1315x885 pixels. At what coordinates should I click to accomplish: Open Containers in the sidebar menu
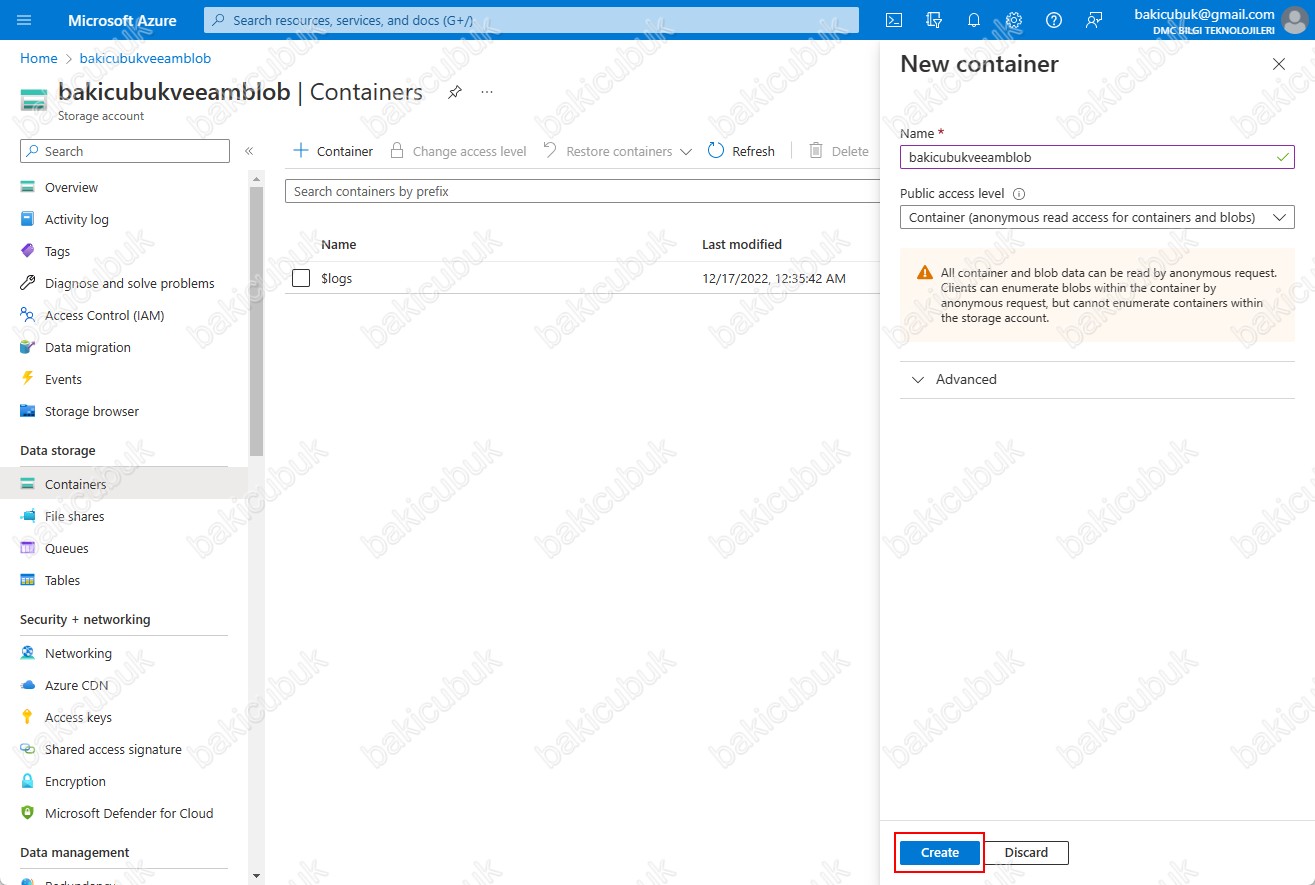click(124, 484)
